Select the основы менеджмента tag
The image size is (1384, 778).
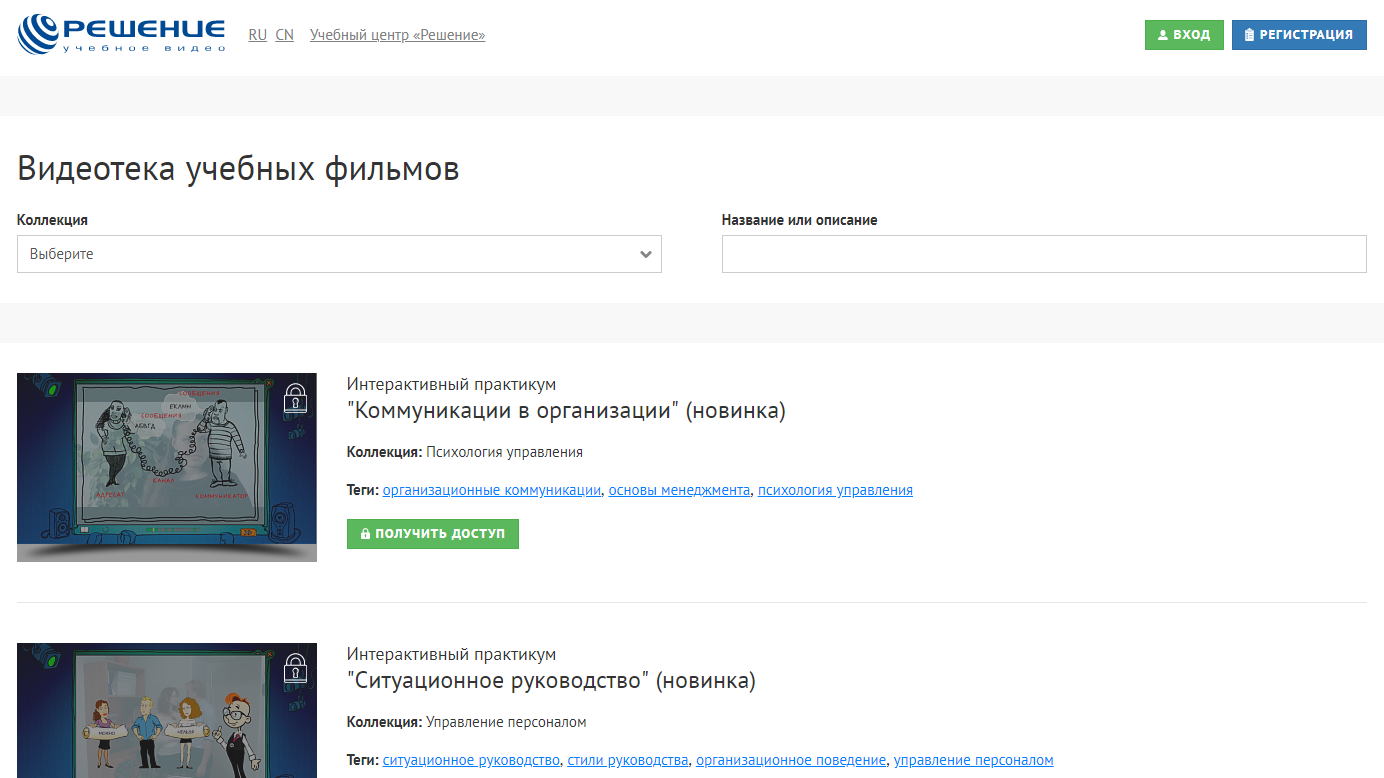(x=679, y=490)
